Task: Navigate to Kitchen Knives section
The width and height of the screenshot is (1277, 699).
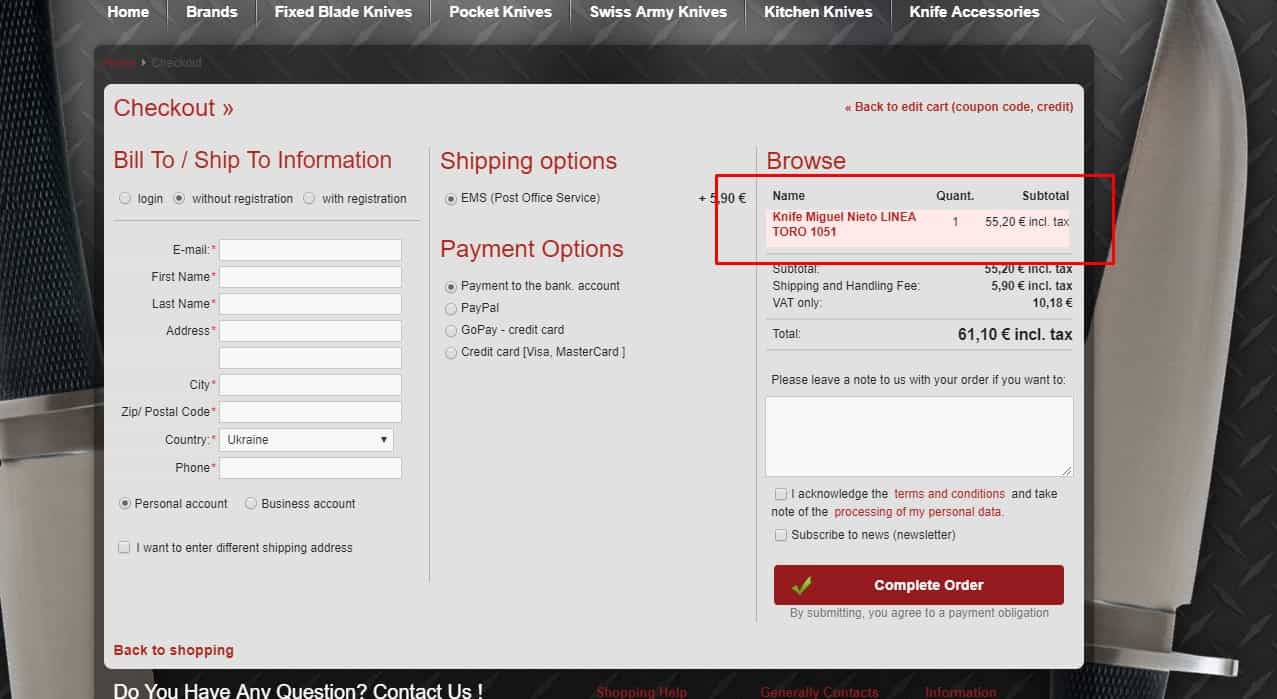Action: pyautogui.click(x=818, y=12)
